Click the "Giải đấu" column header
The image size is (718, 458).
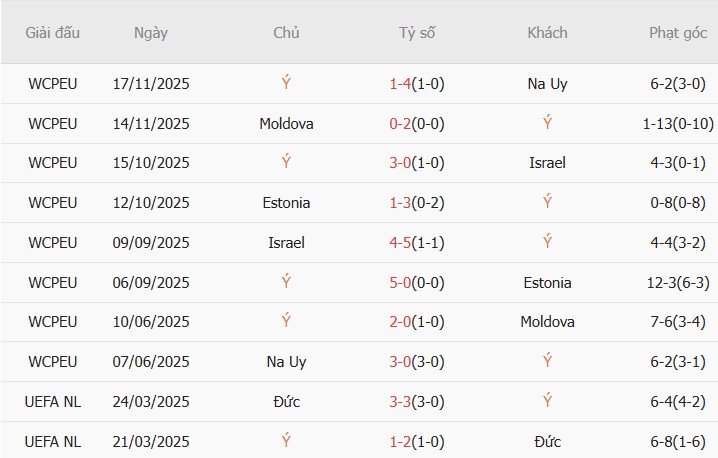click(x=53, y=33)
